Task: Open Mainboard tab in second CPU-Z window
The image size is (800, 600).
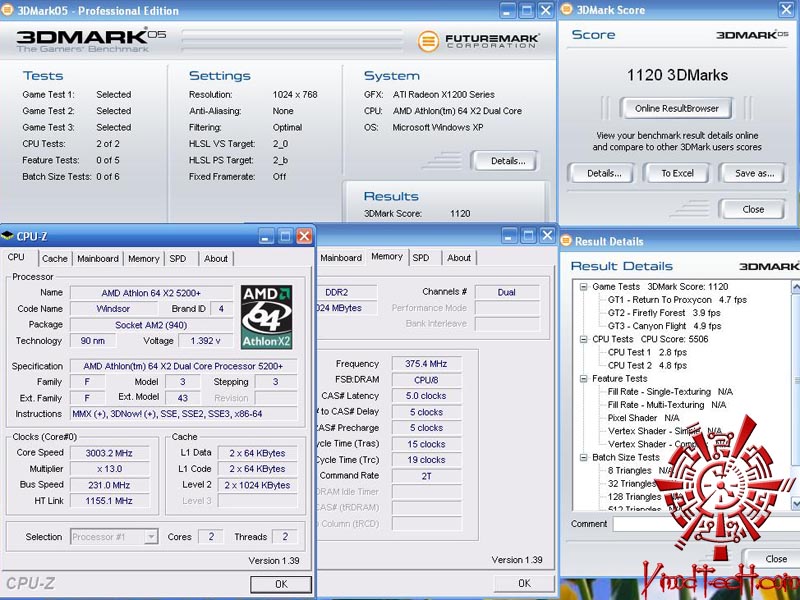Action: click(x=341, y=258)
